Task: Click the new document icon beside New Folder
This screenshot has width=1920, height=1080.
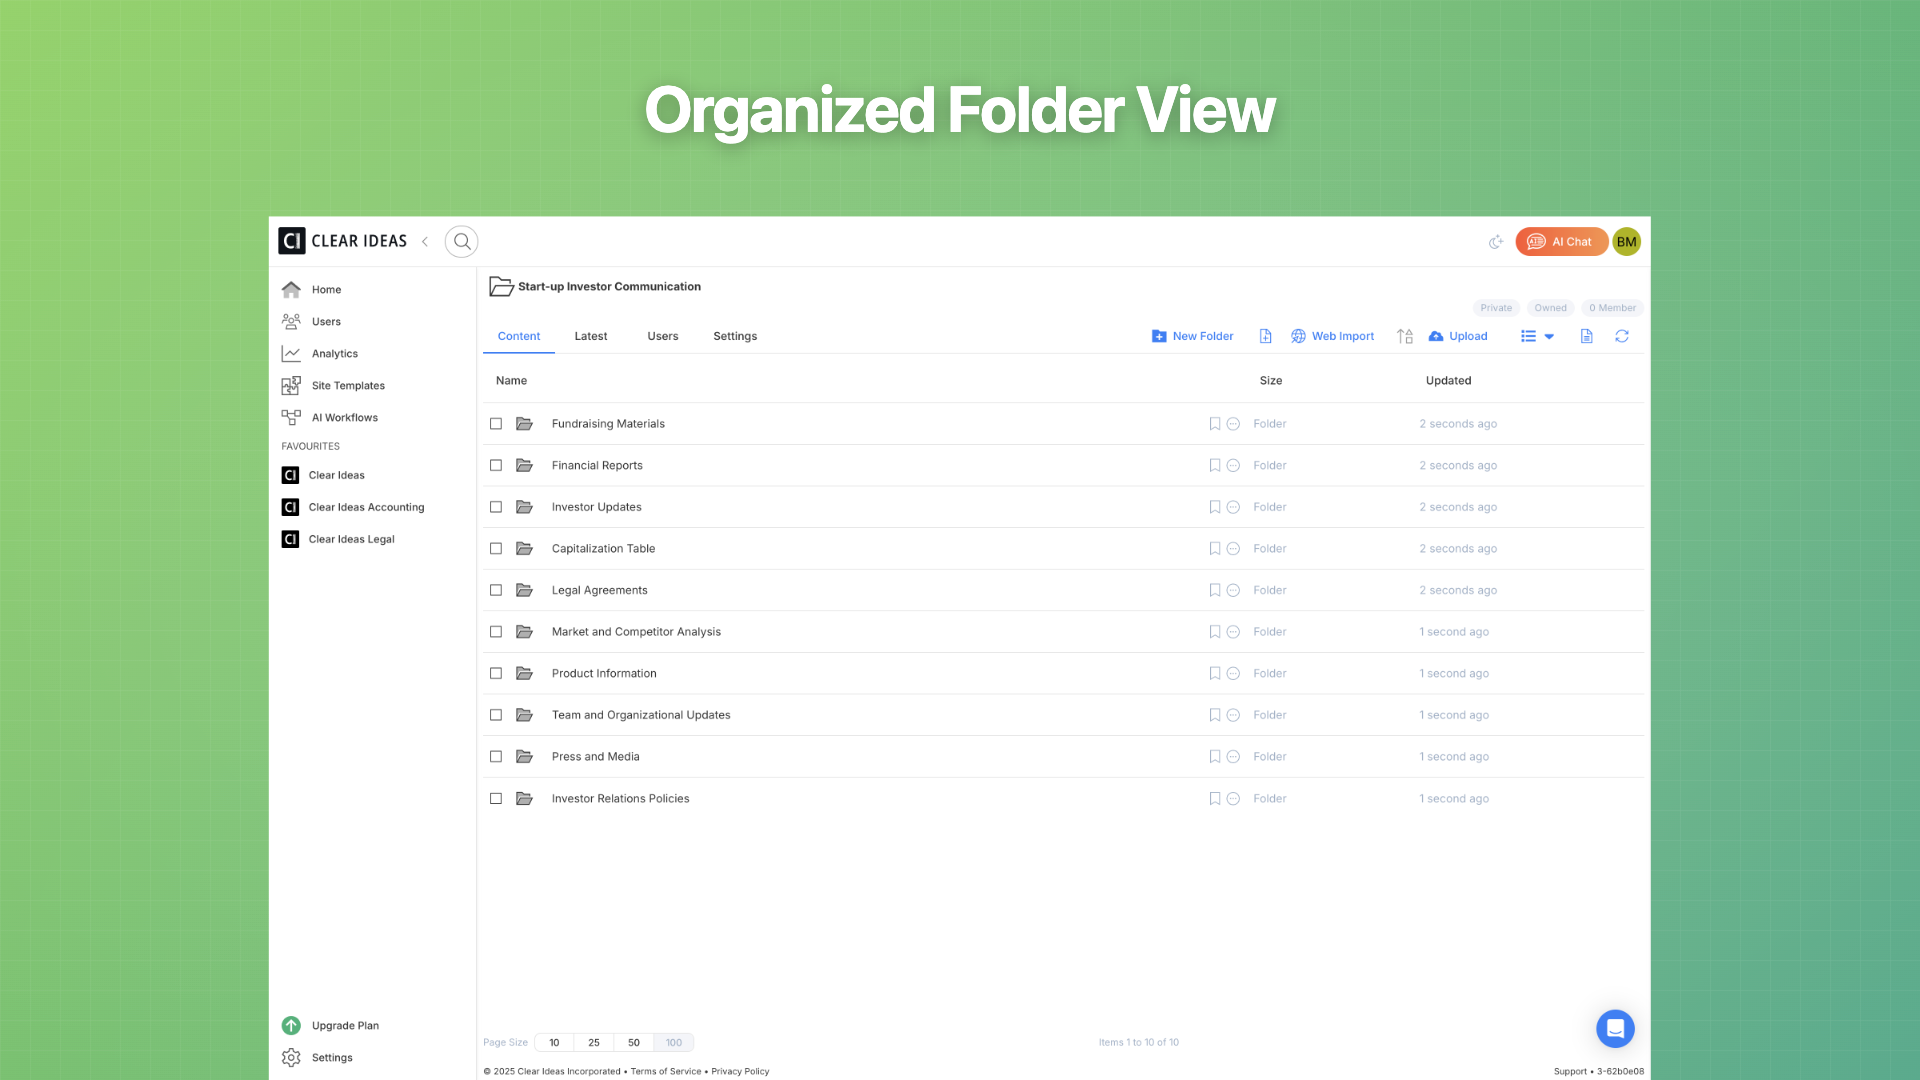Action: [x=1265, y=336]
